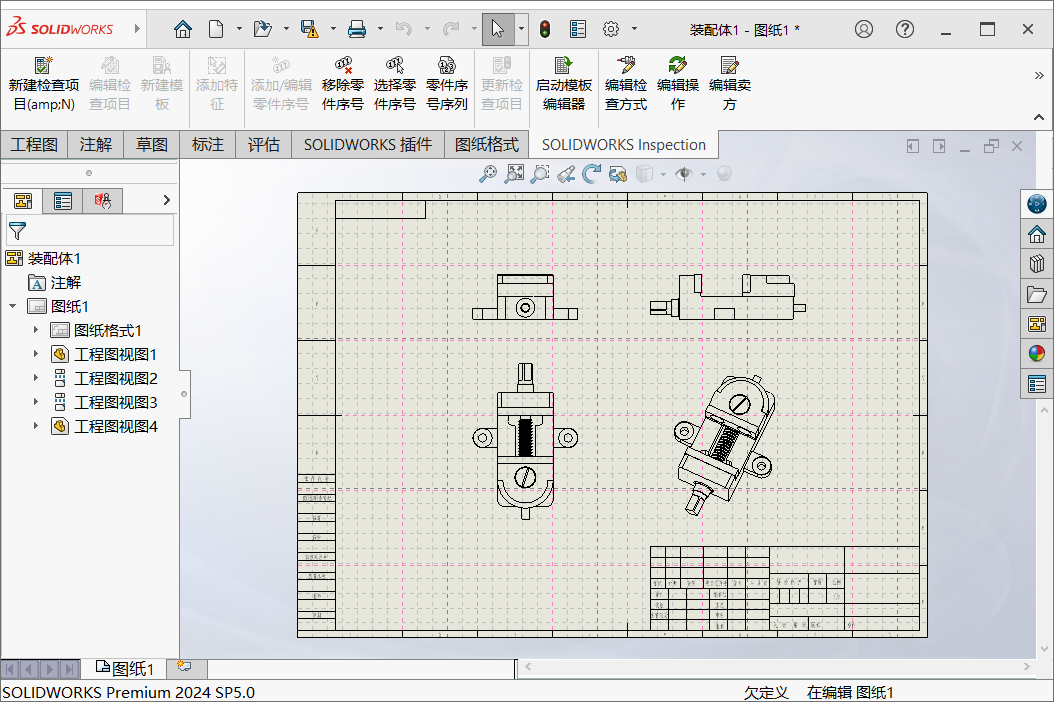
Task: Open Options with the gear icon
Action: tap(611, 29)
